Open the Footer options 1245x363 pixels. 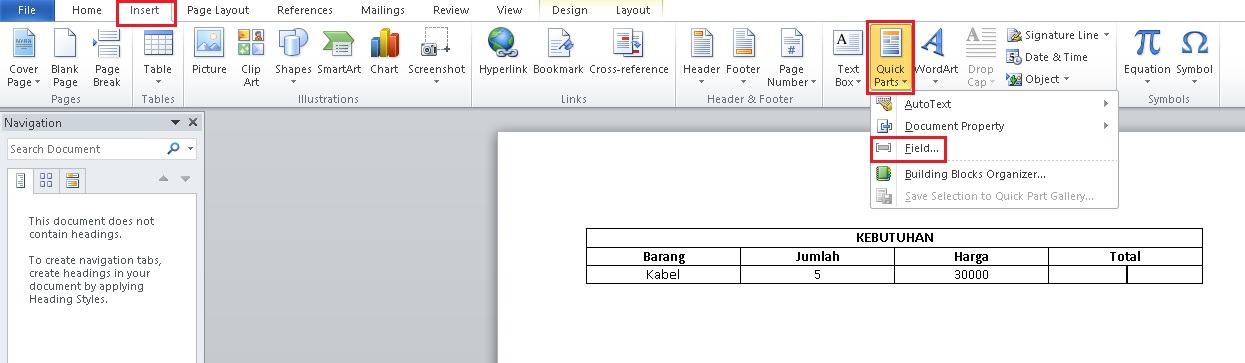tap(743, 58)
